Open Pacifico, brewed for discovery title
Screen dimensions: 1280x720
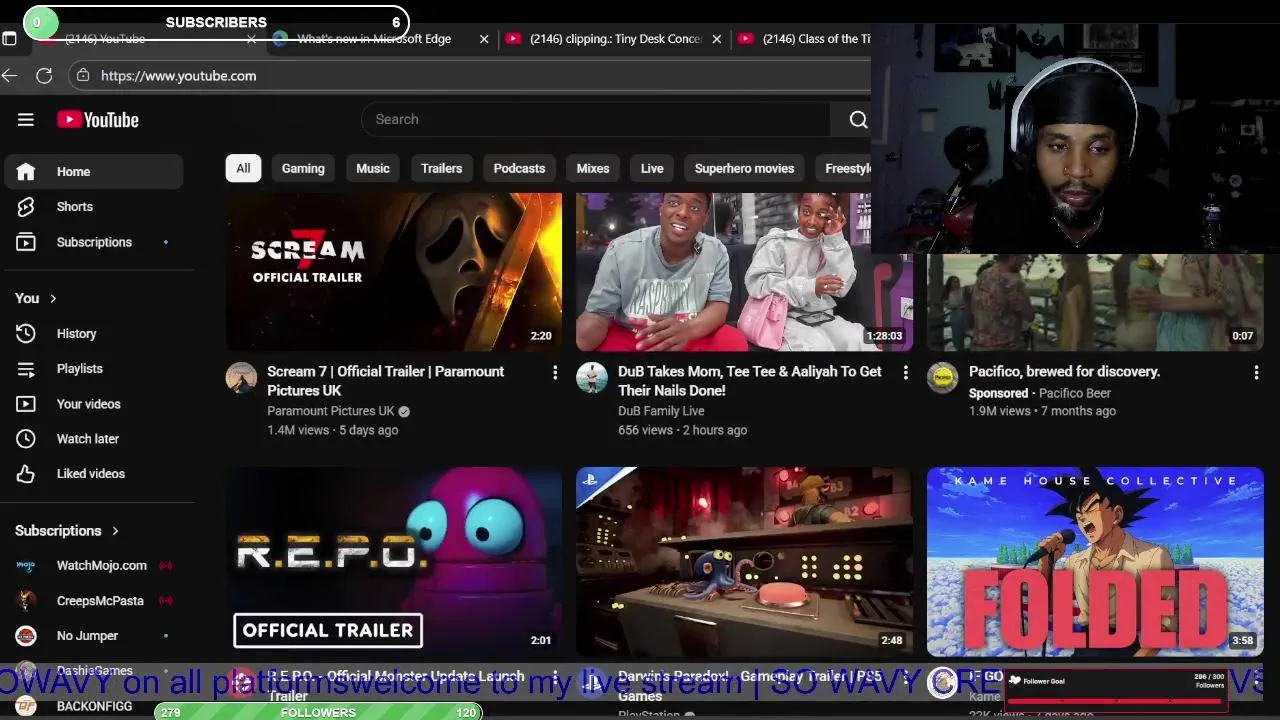pyautogui.click(x=1064, y=371)
